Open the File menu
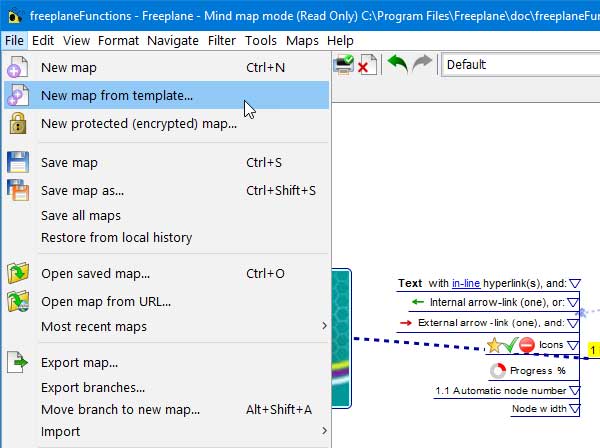This screenshot has width=600, height=448. pos(14,40)
